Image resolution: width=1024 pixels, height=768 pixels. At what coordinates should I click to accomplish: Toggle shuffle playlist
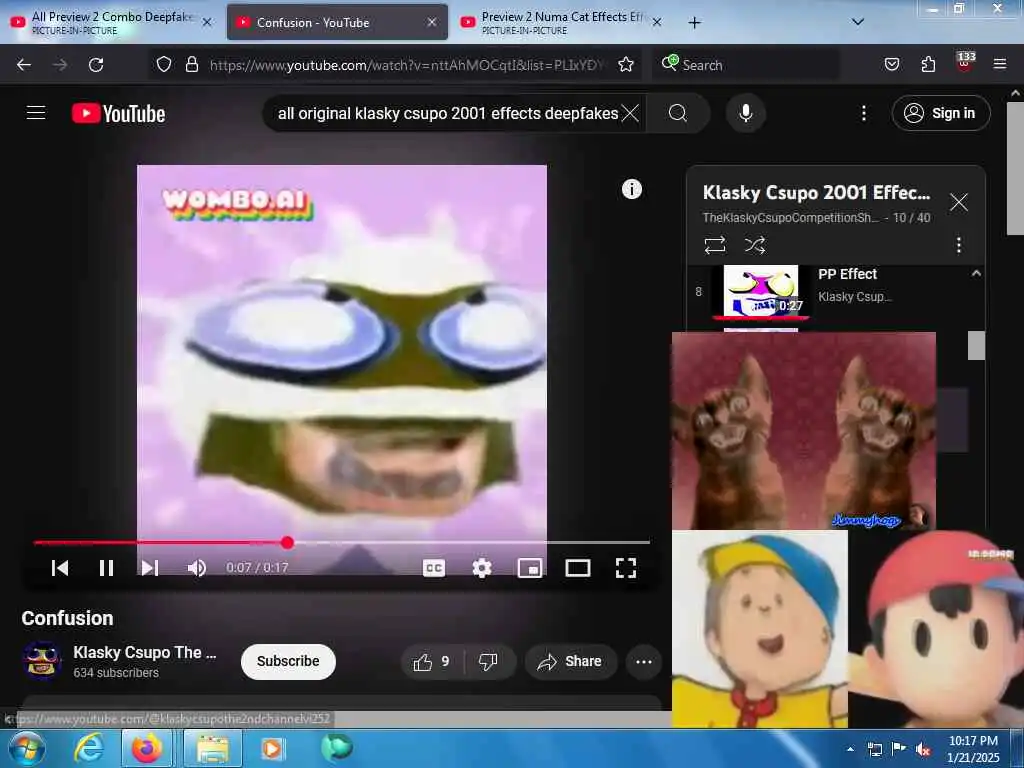pyautogui.click(x=754, y=245)
